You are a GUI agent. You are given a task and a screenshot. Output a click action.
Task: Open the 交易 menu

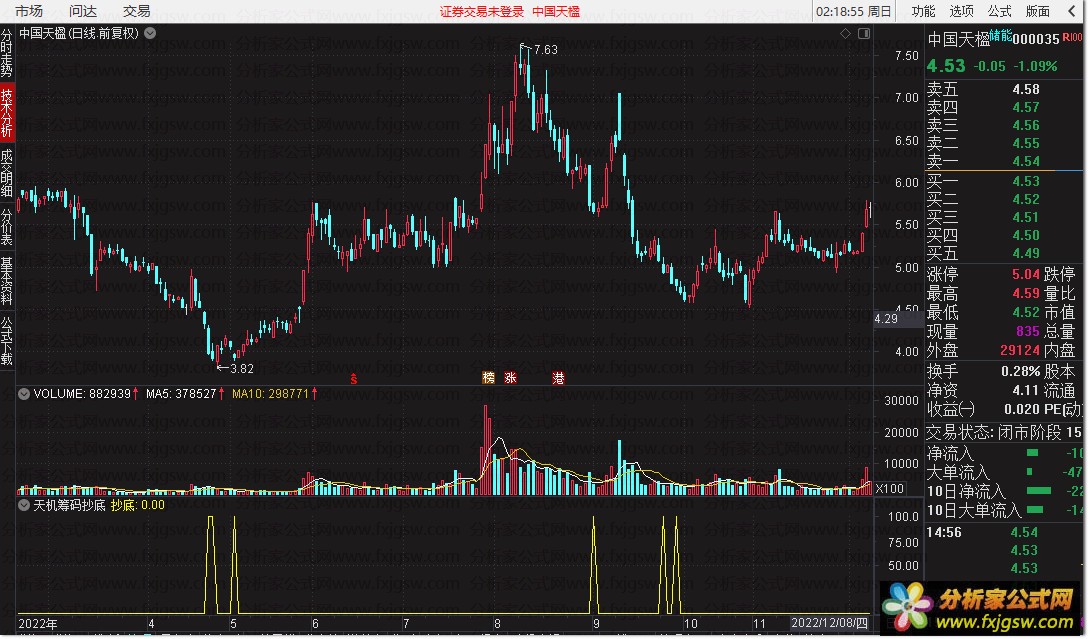point(136,11)
